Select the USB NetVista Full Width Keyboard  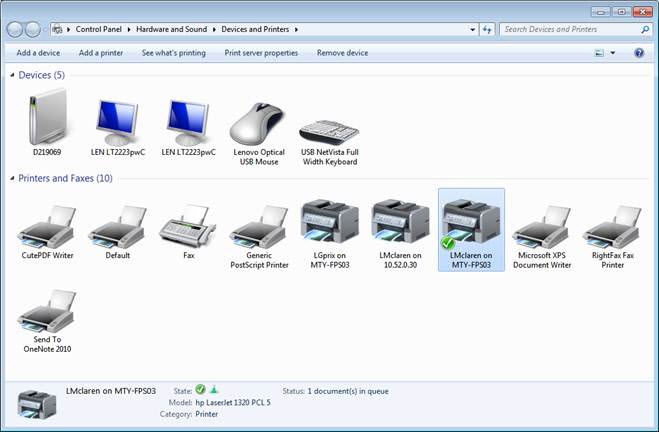pos(329,132)
